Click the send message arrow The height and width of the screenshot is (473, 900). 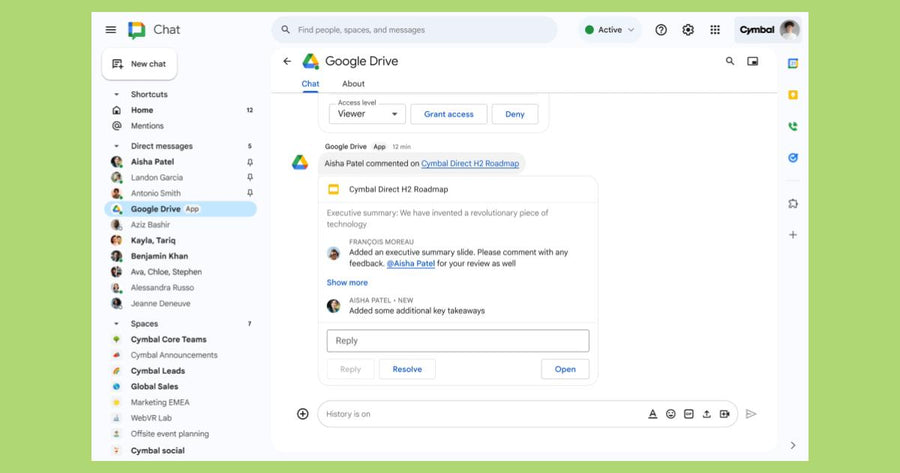coord(751,414)
